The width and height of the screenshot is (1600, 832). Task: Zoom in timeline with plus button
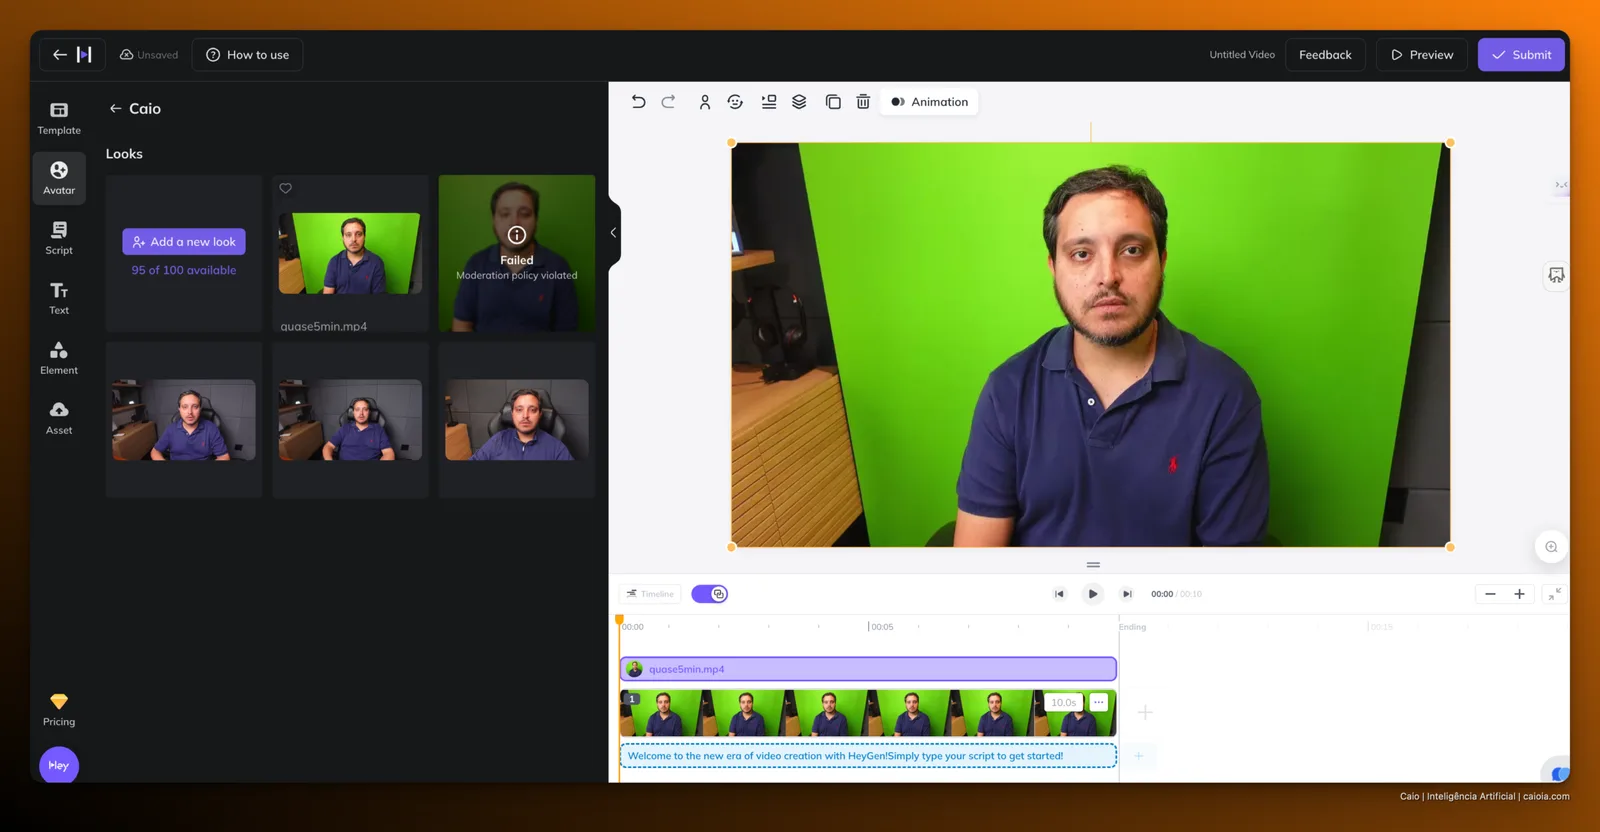click(1519, 594)
